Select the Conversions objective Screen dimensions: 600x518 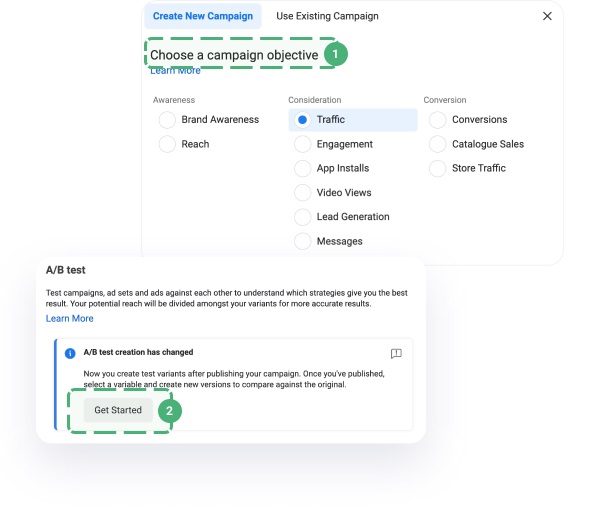(x=437, y=120)
